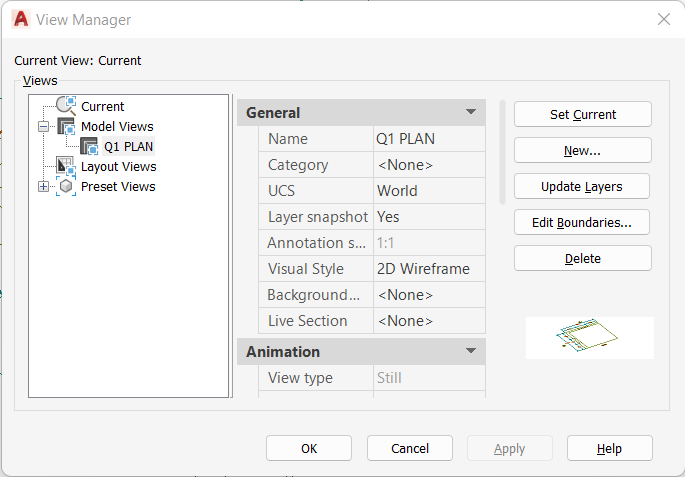Click the Name field value Q1 PLAN
Image resolution: width=685 pixels, height=477 pixels.
pyautogui.click(x=429, y=139)
